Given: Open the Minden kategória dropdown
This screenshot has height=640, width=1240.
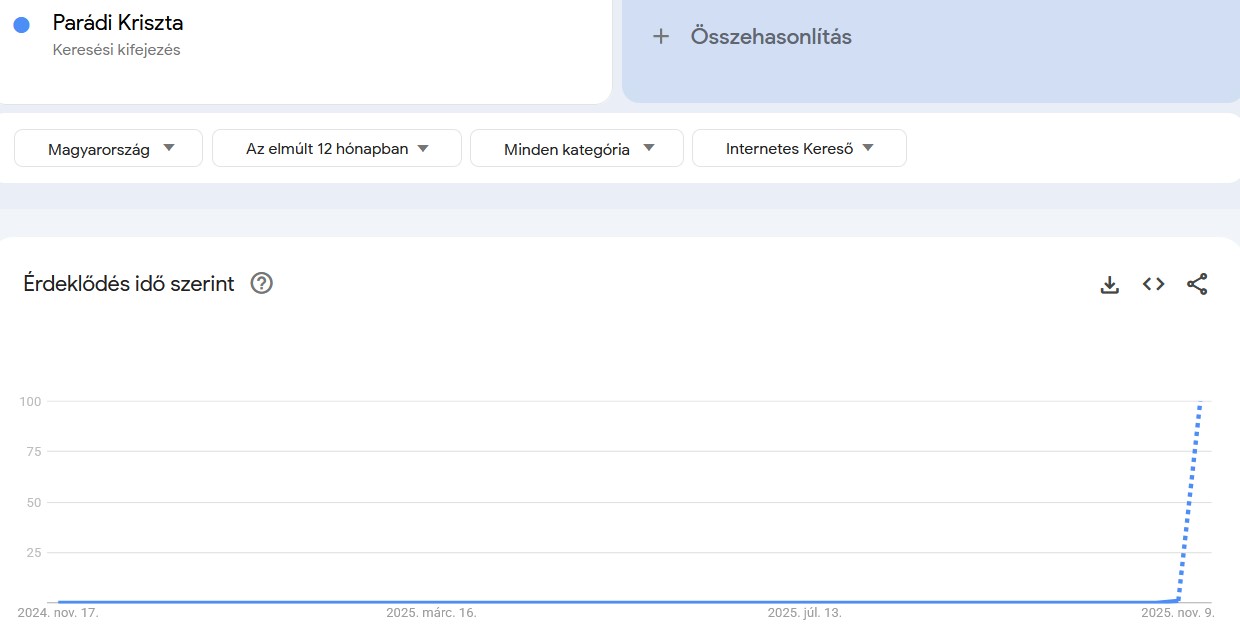Looking at the screenshot, I should 576,147.
